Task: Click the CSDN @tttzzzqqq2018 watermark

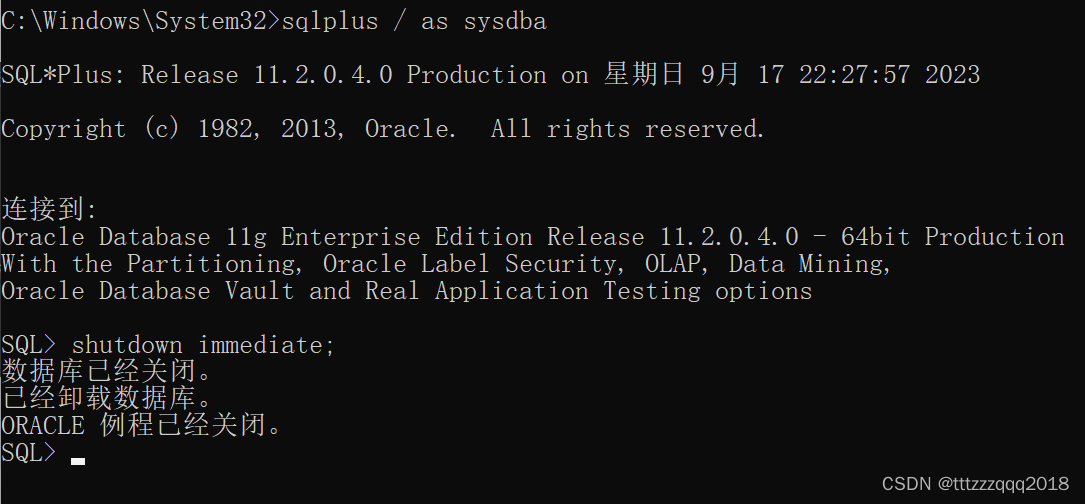Action: point(976,483)
